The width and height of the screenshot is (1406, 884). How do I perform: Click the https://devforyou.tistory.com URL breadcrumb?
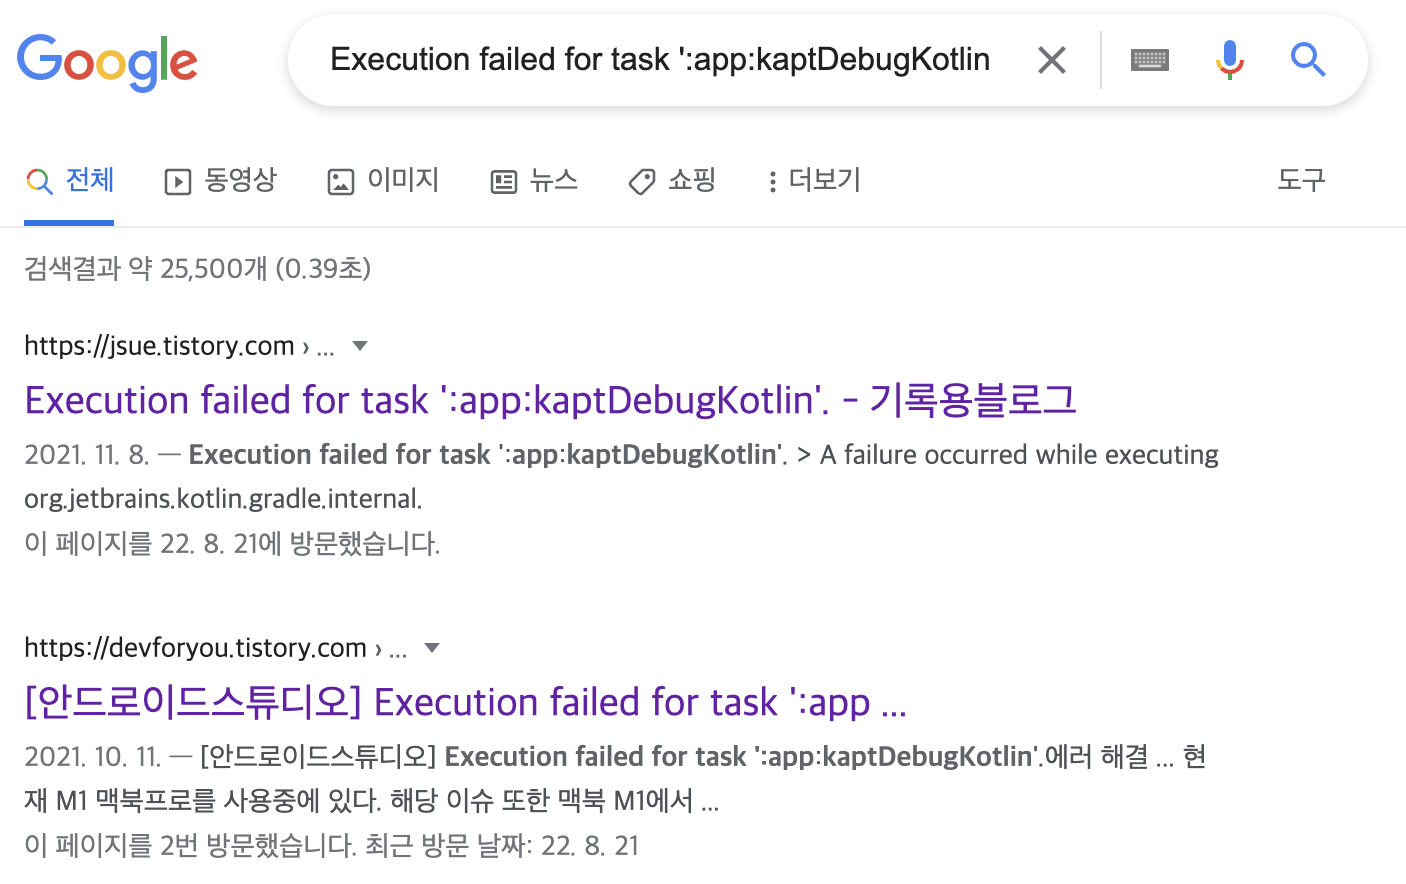click(216, 648)
